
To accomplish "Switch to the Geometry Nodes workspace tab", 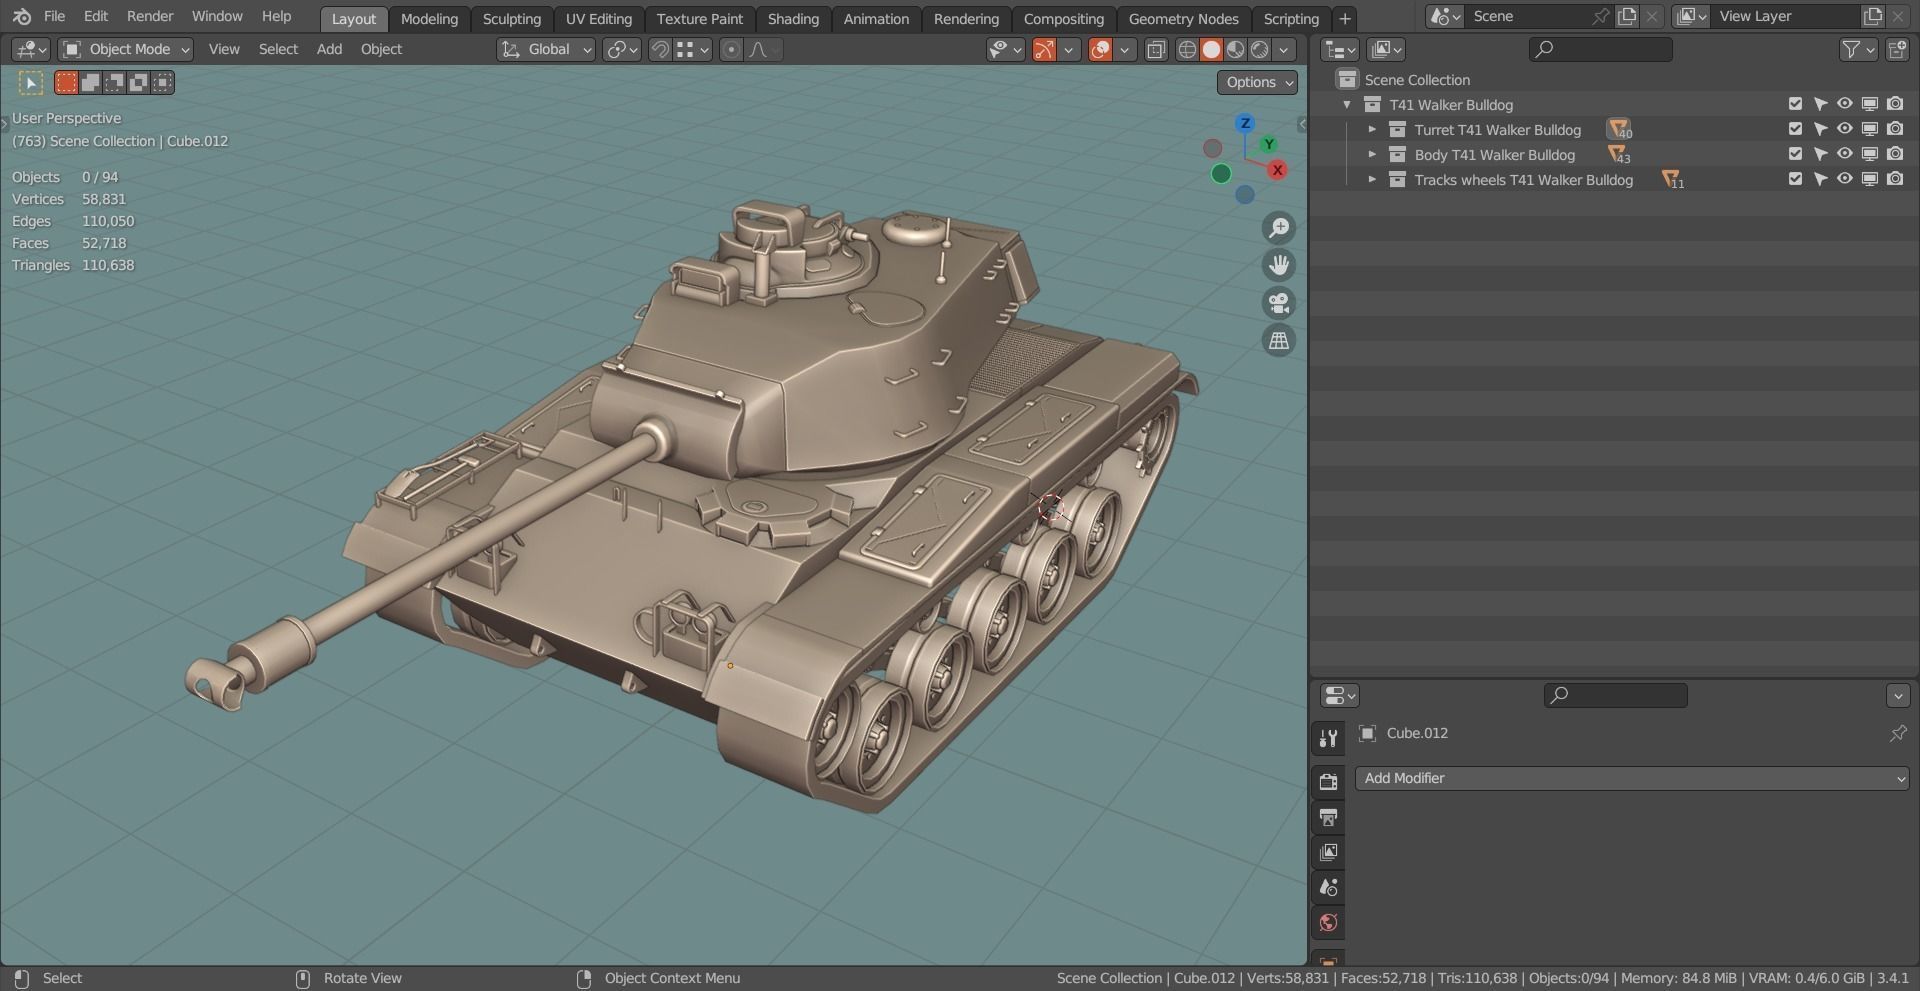I will 1183,19.
